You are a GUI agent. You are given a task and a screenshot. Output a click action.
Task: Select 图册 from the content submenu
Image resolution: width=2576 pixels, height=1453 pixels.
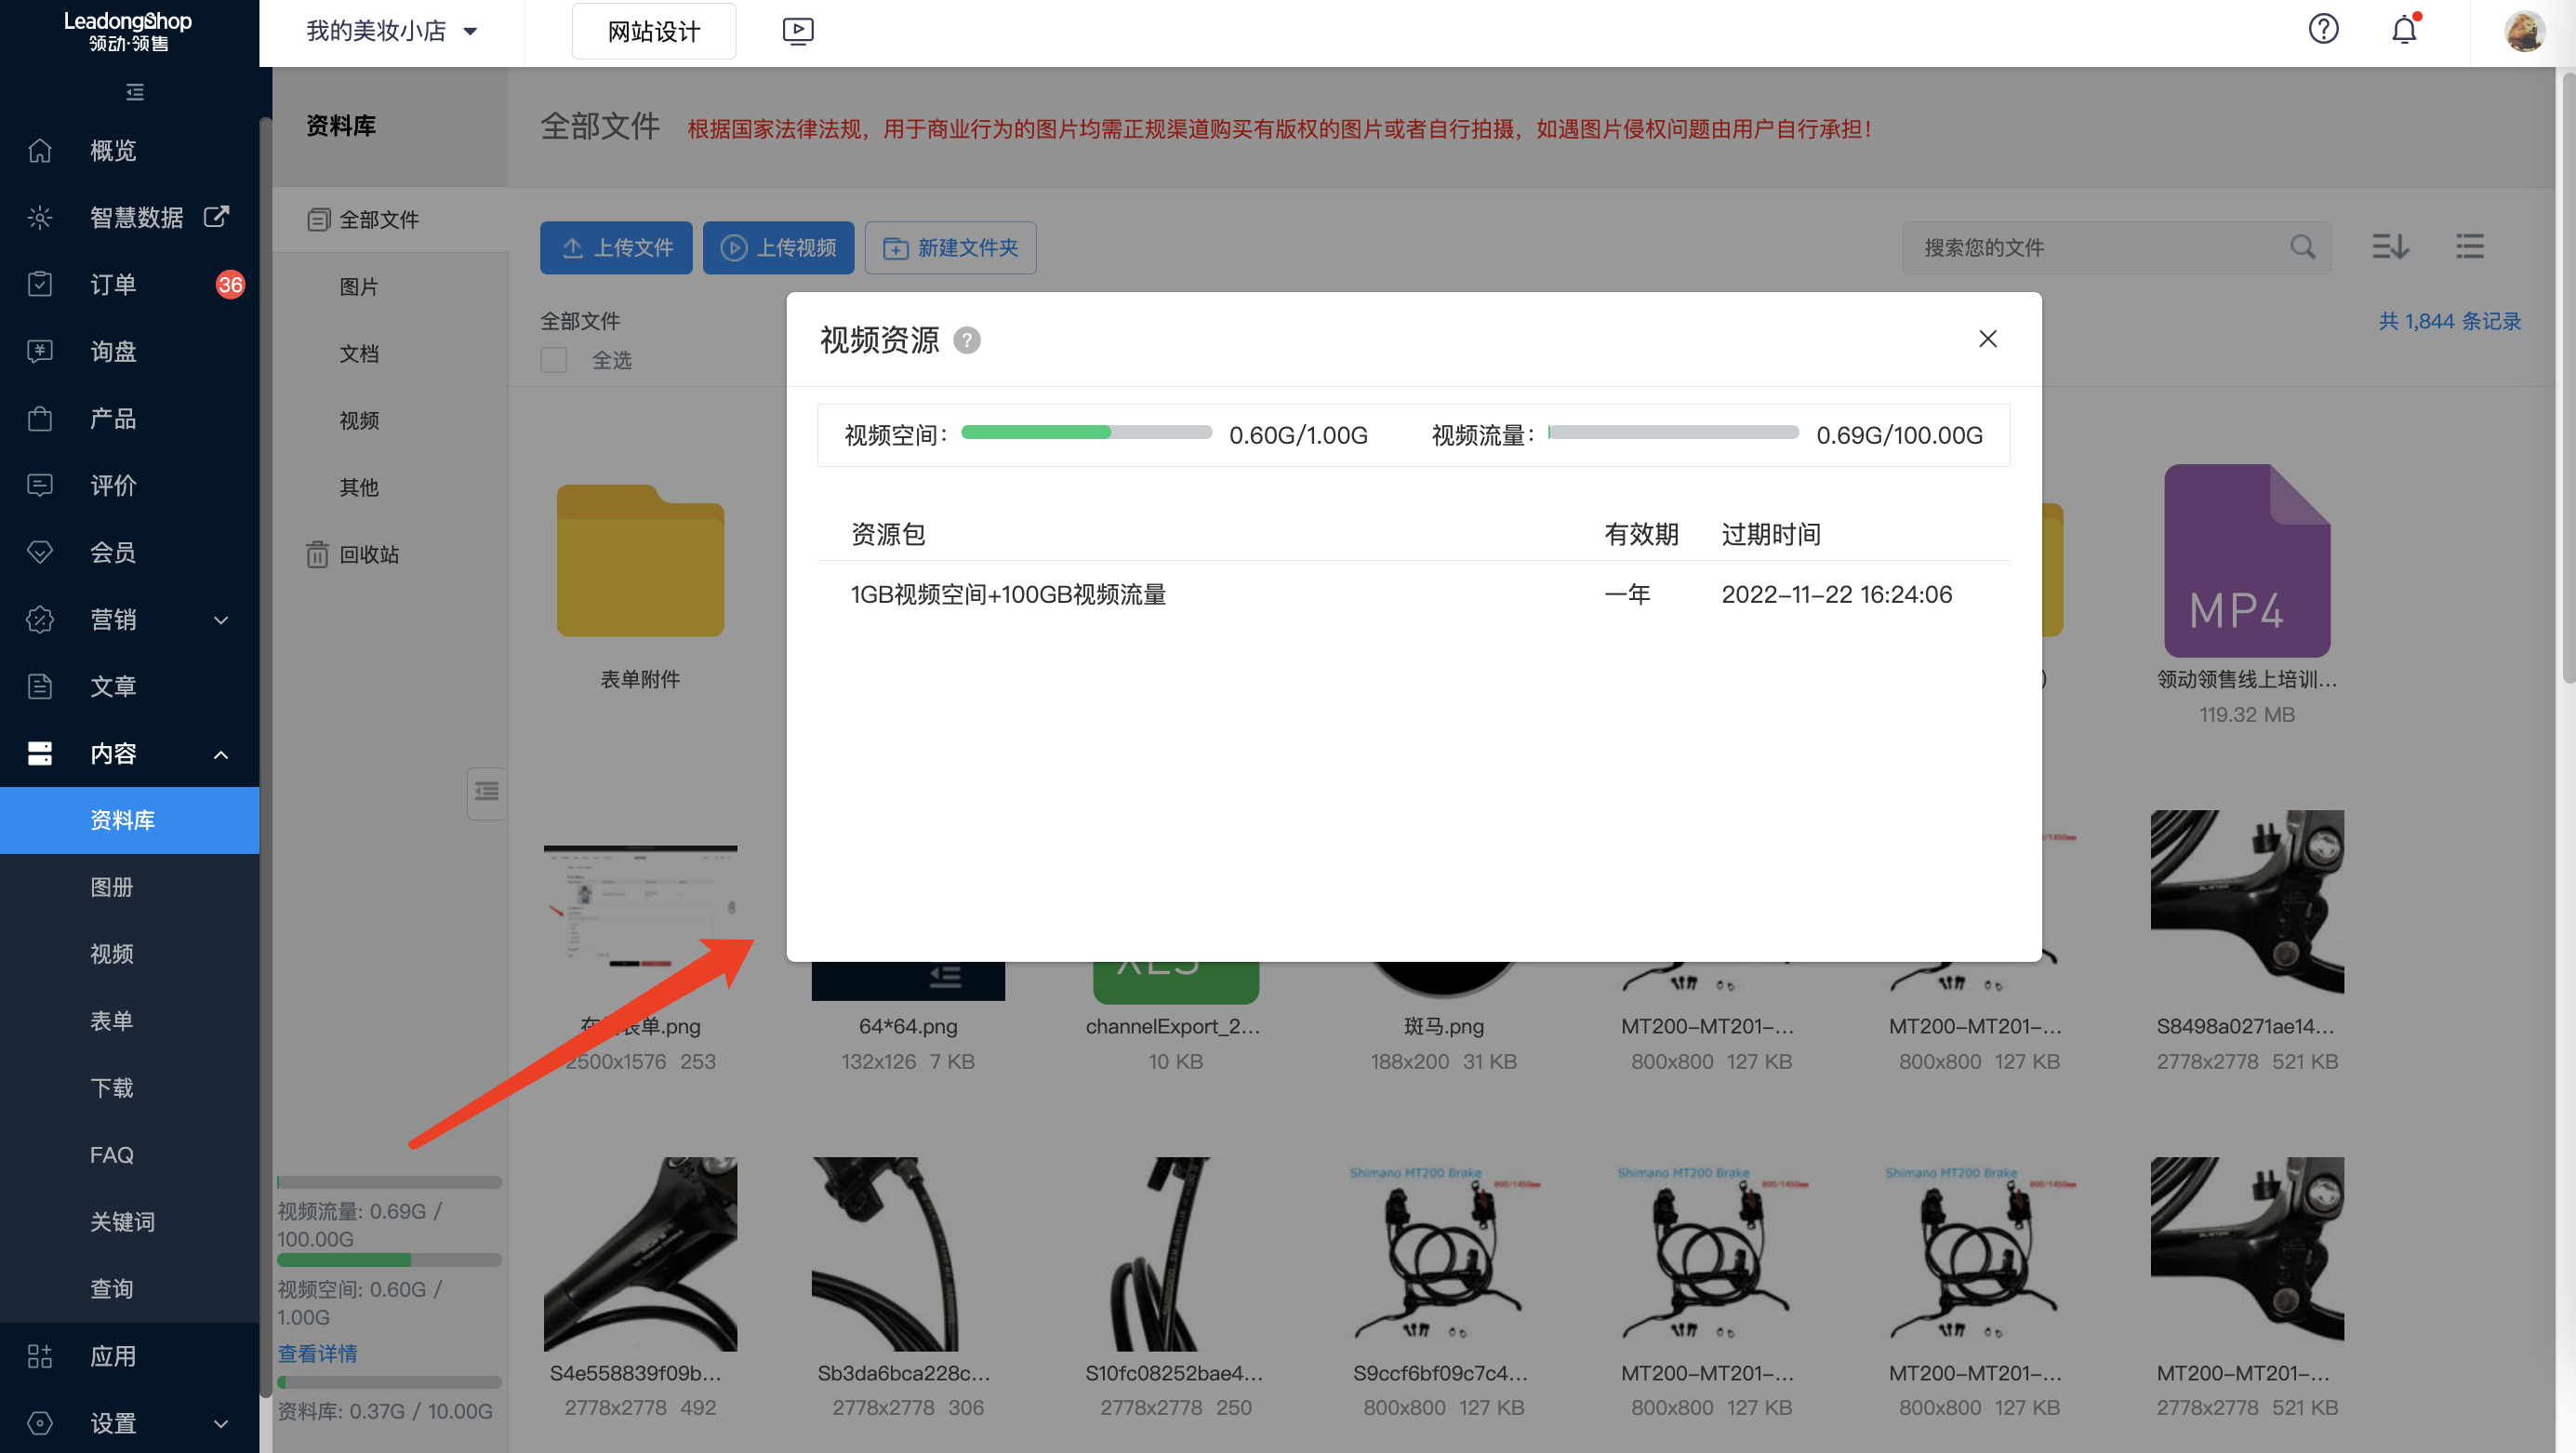112,887
